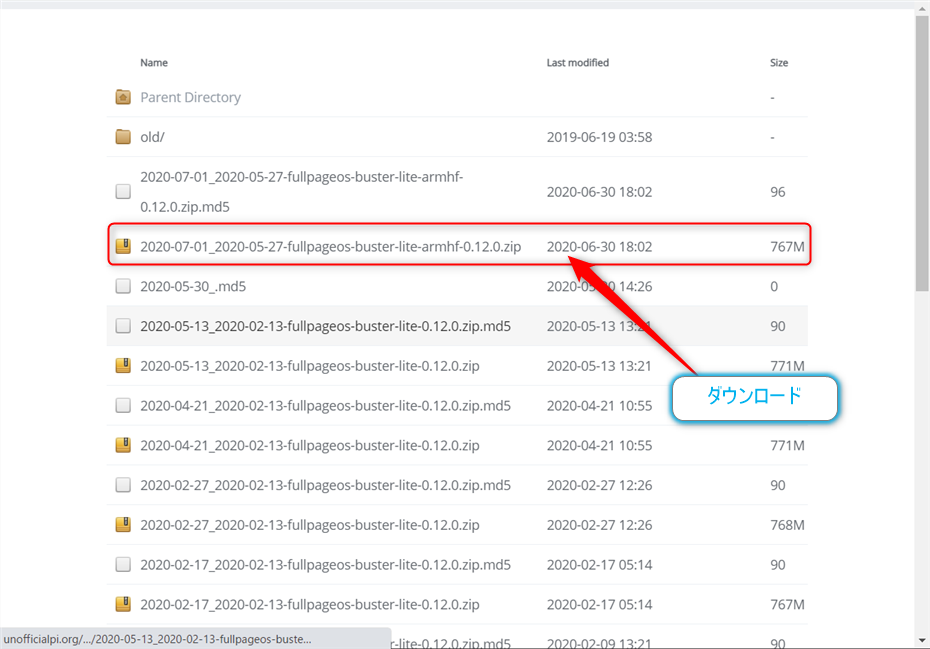Download 2020-02-27 fullpageos-buster-lite-0.12.0.zip
930x649 pixels.
pos(310,525)
